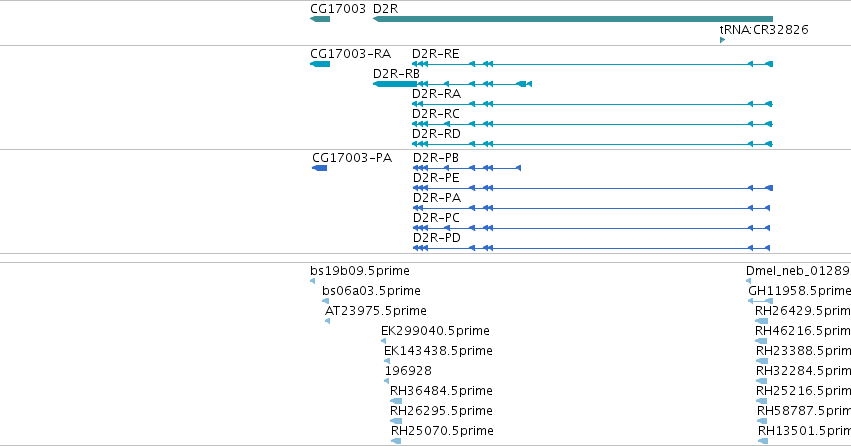Select the D2R gene span bar
The width and height of the screenshot is (851, 446).
573,20
